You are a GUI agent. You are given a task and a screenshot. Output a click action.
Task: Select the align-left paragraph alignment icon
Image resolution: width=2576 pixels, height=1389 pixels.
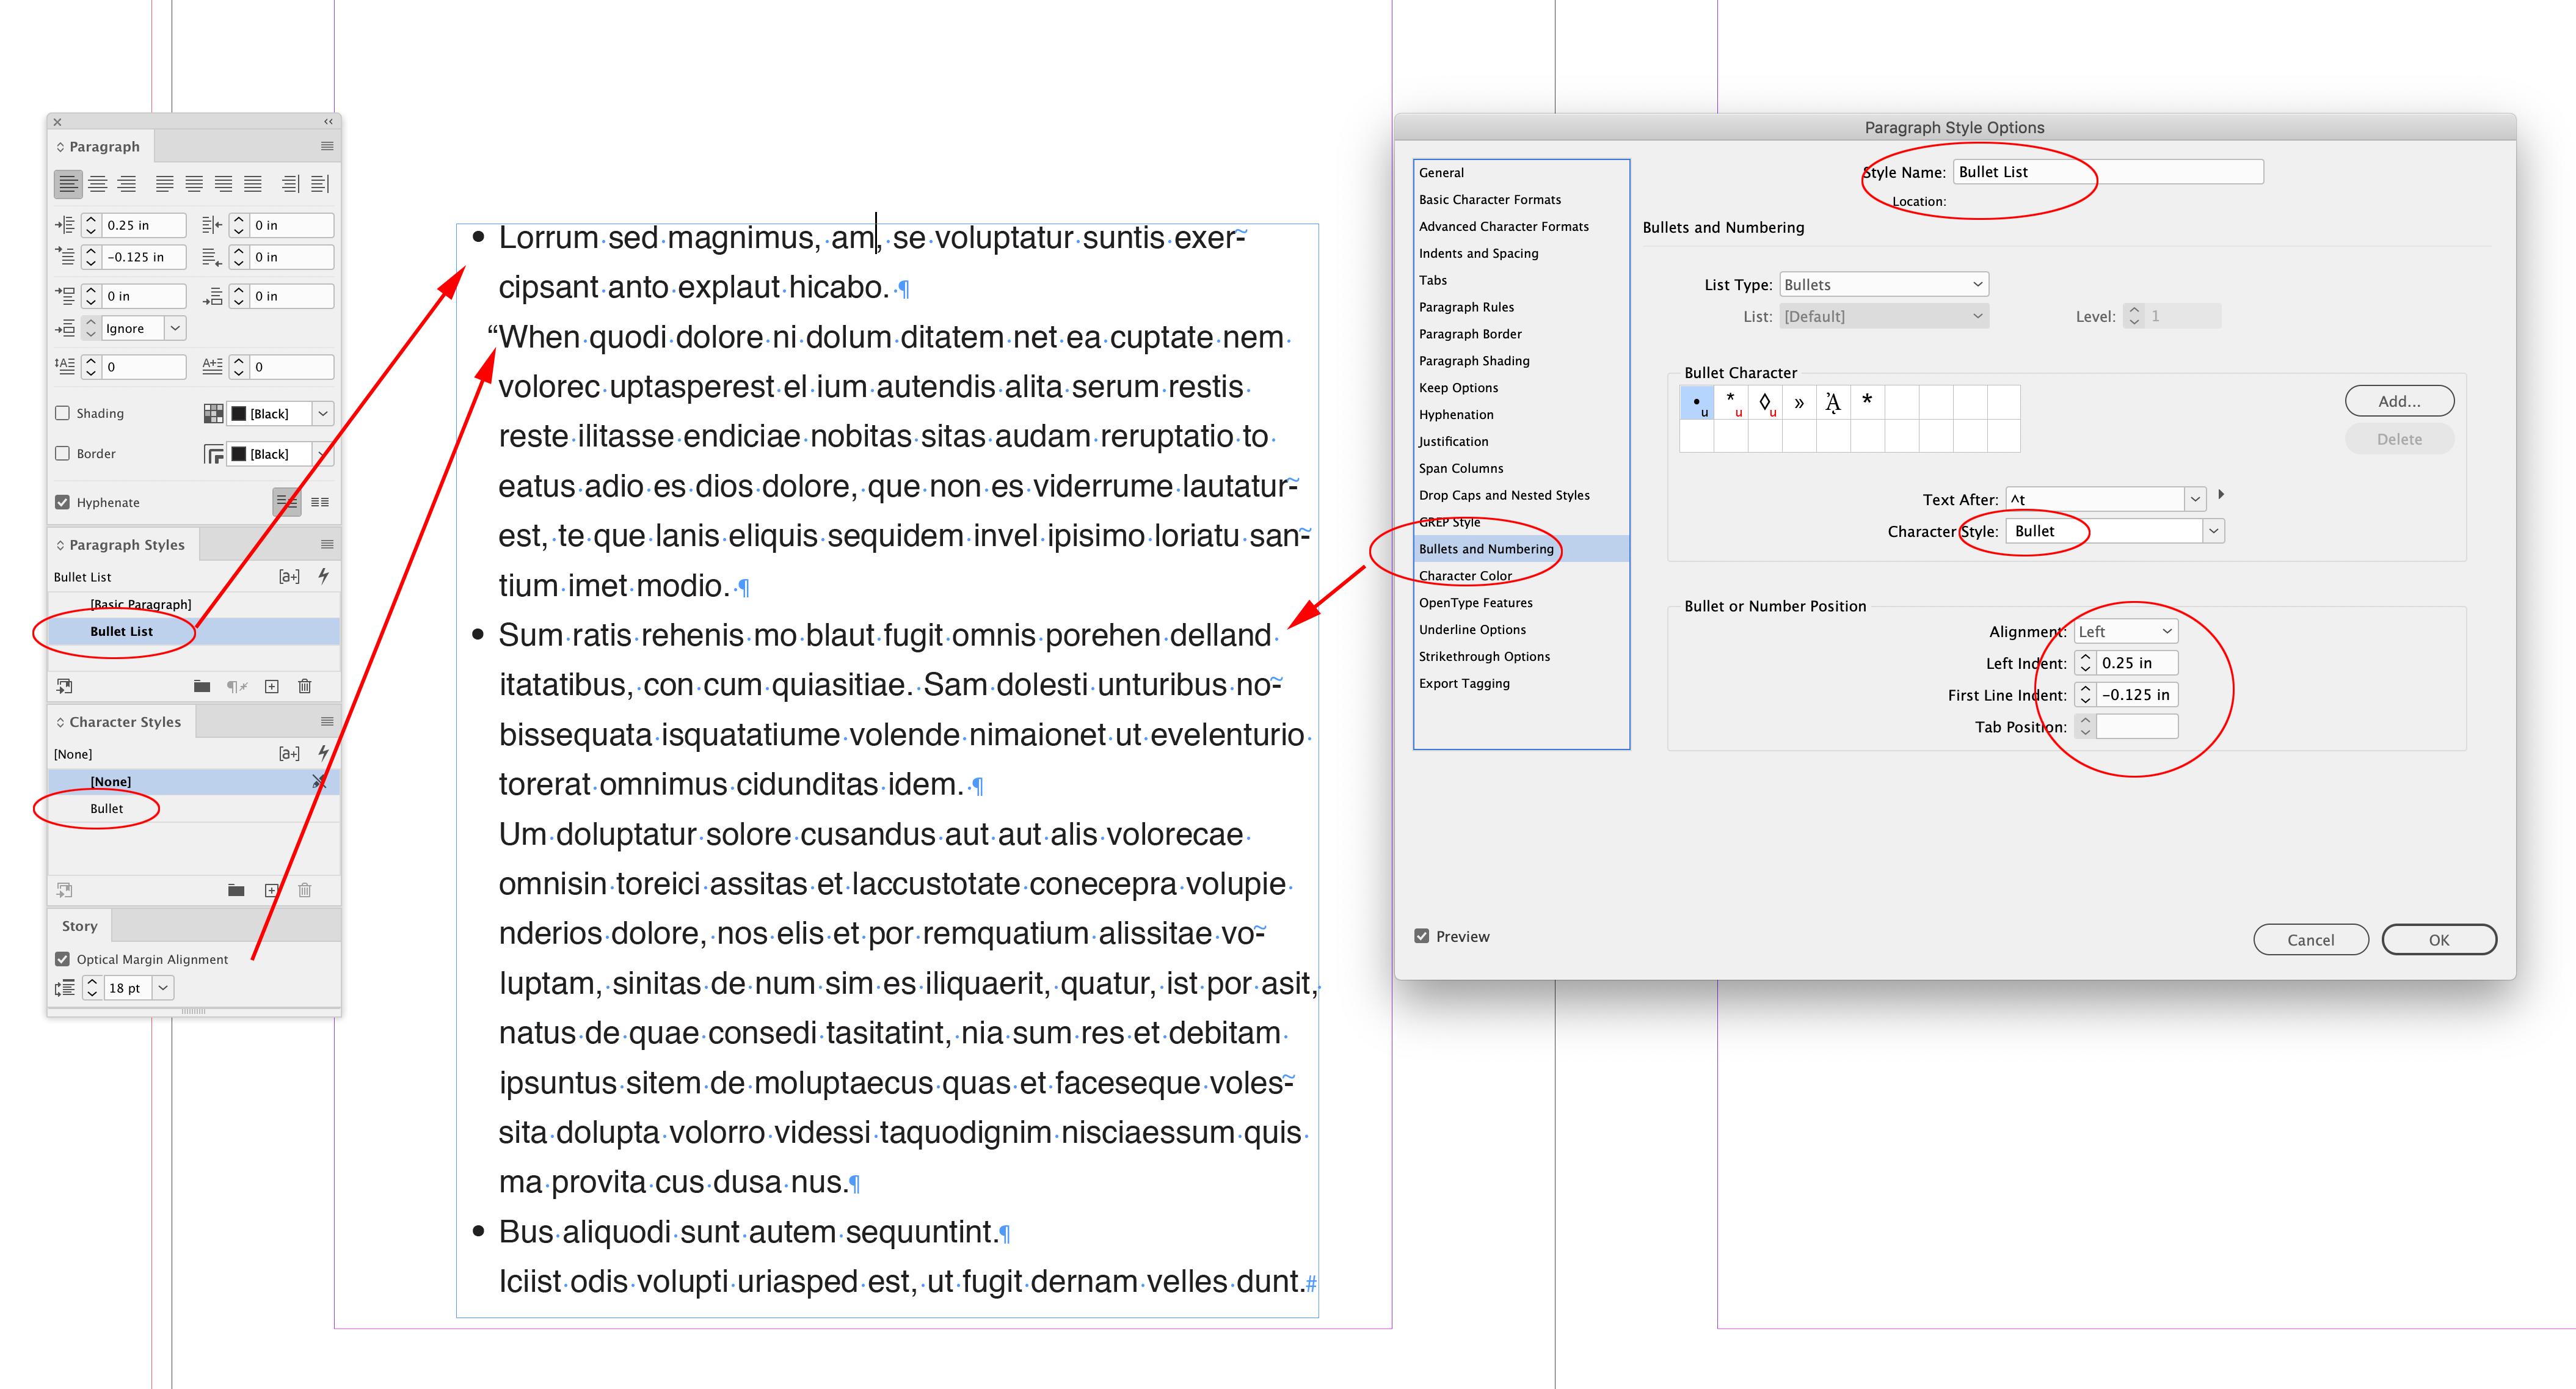tap(68, 183)
